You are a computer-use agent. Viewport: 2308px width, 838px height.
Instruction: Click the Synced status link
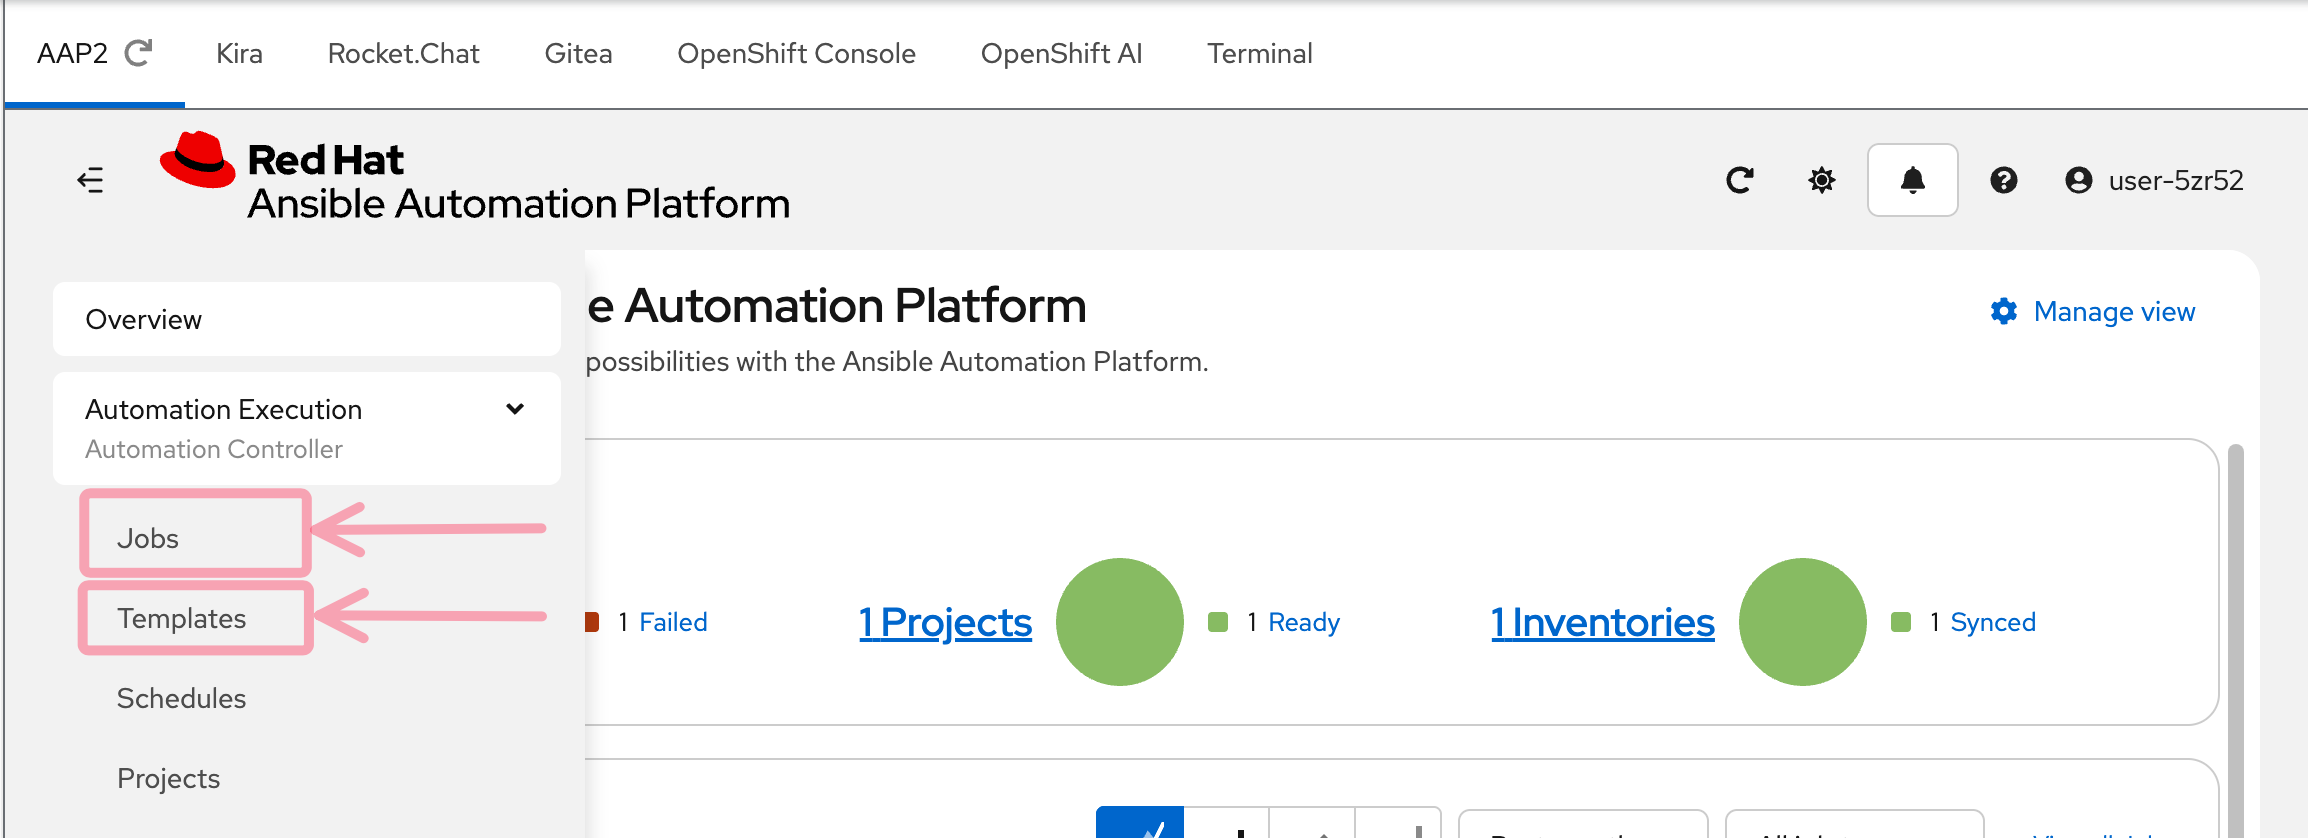point(1993,622)
